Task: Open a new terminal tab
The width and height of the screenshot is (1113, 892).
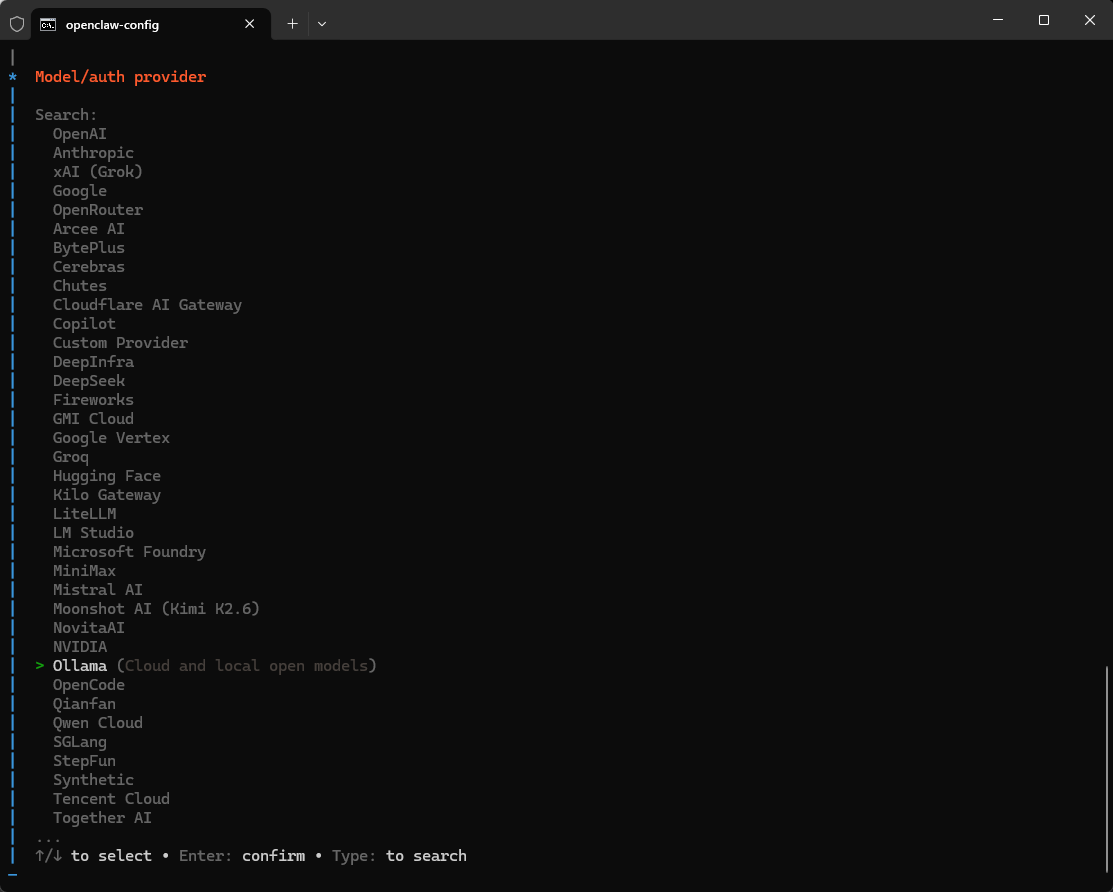Action: click(292, 24)
